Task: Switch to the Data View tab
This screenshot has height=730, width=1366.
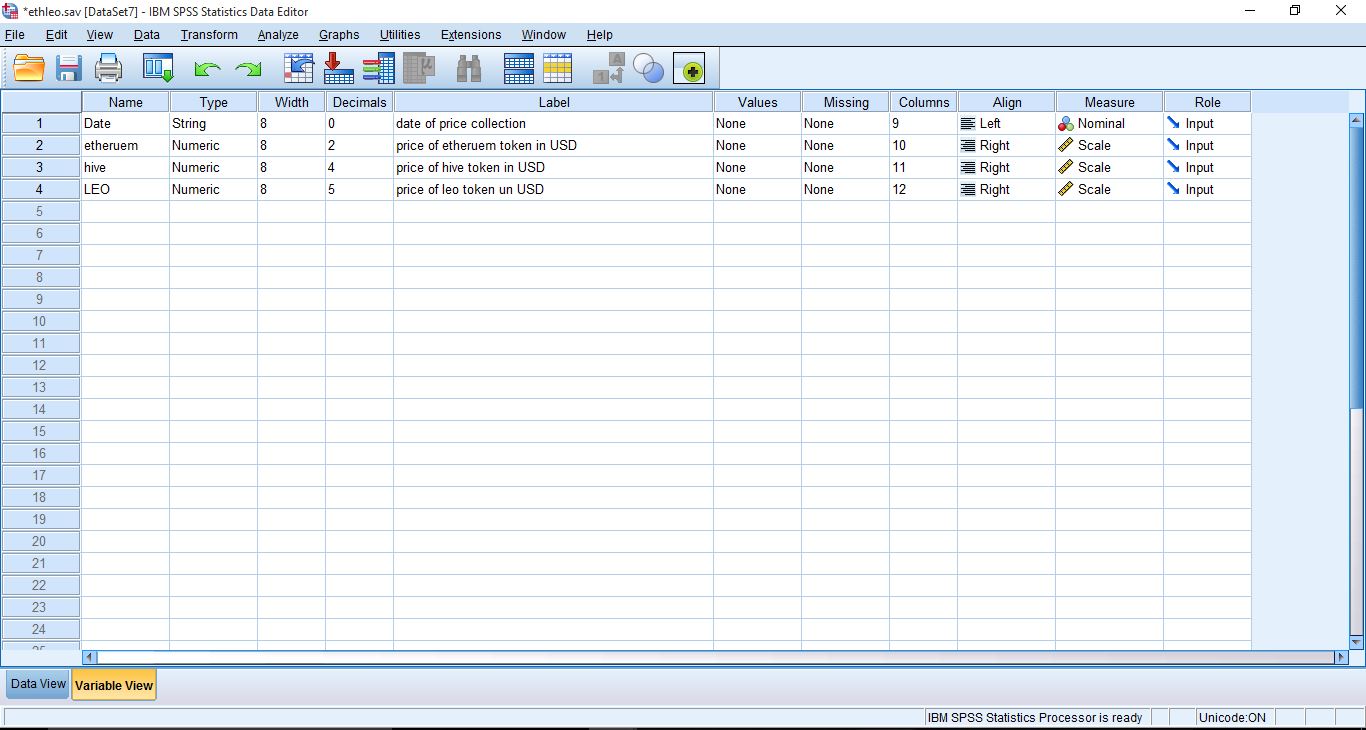Action: click(38, 684)
